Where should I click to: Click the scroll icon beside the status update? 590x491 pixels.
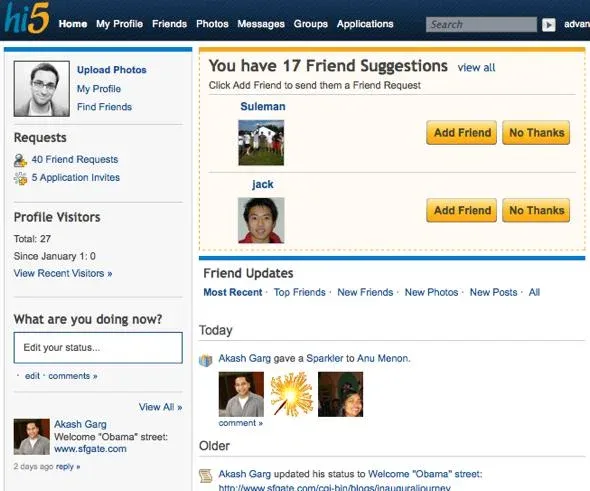pyautogui.click(x=205, y=476)
